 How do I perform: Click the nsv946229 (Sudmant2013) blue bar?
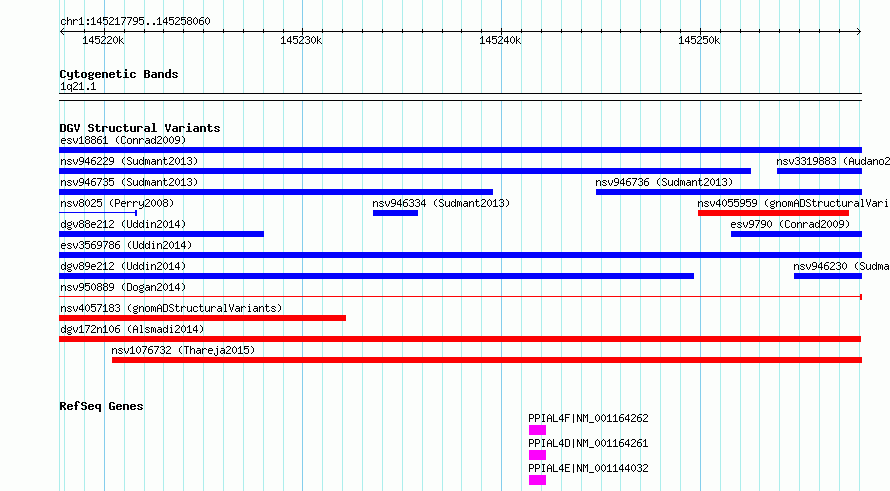(405, 171)
